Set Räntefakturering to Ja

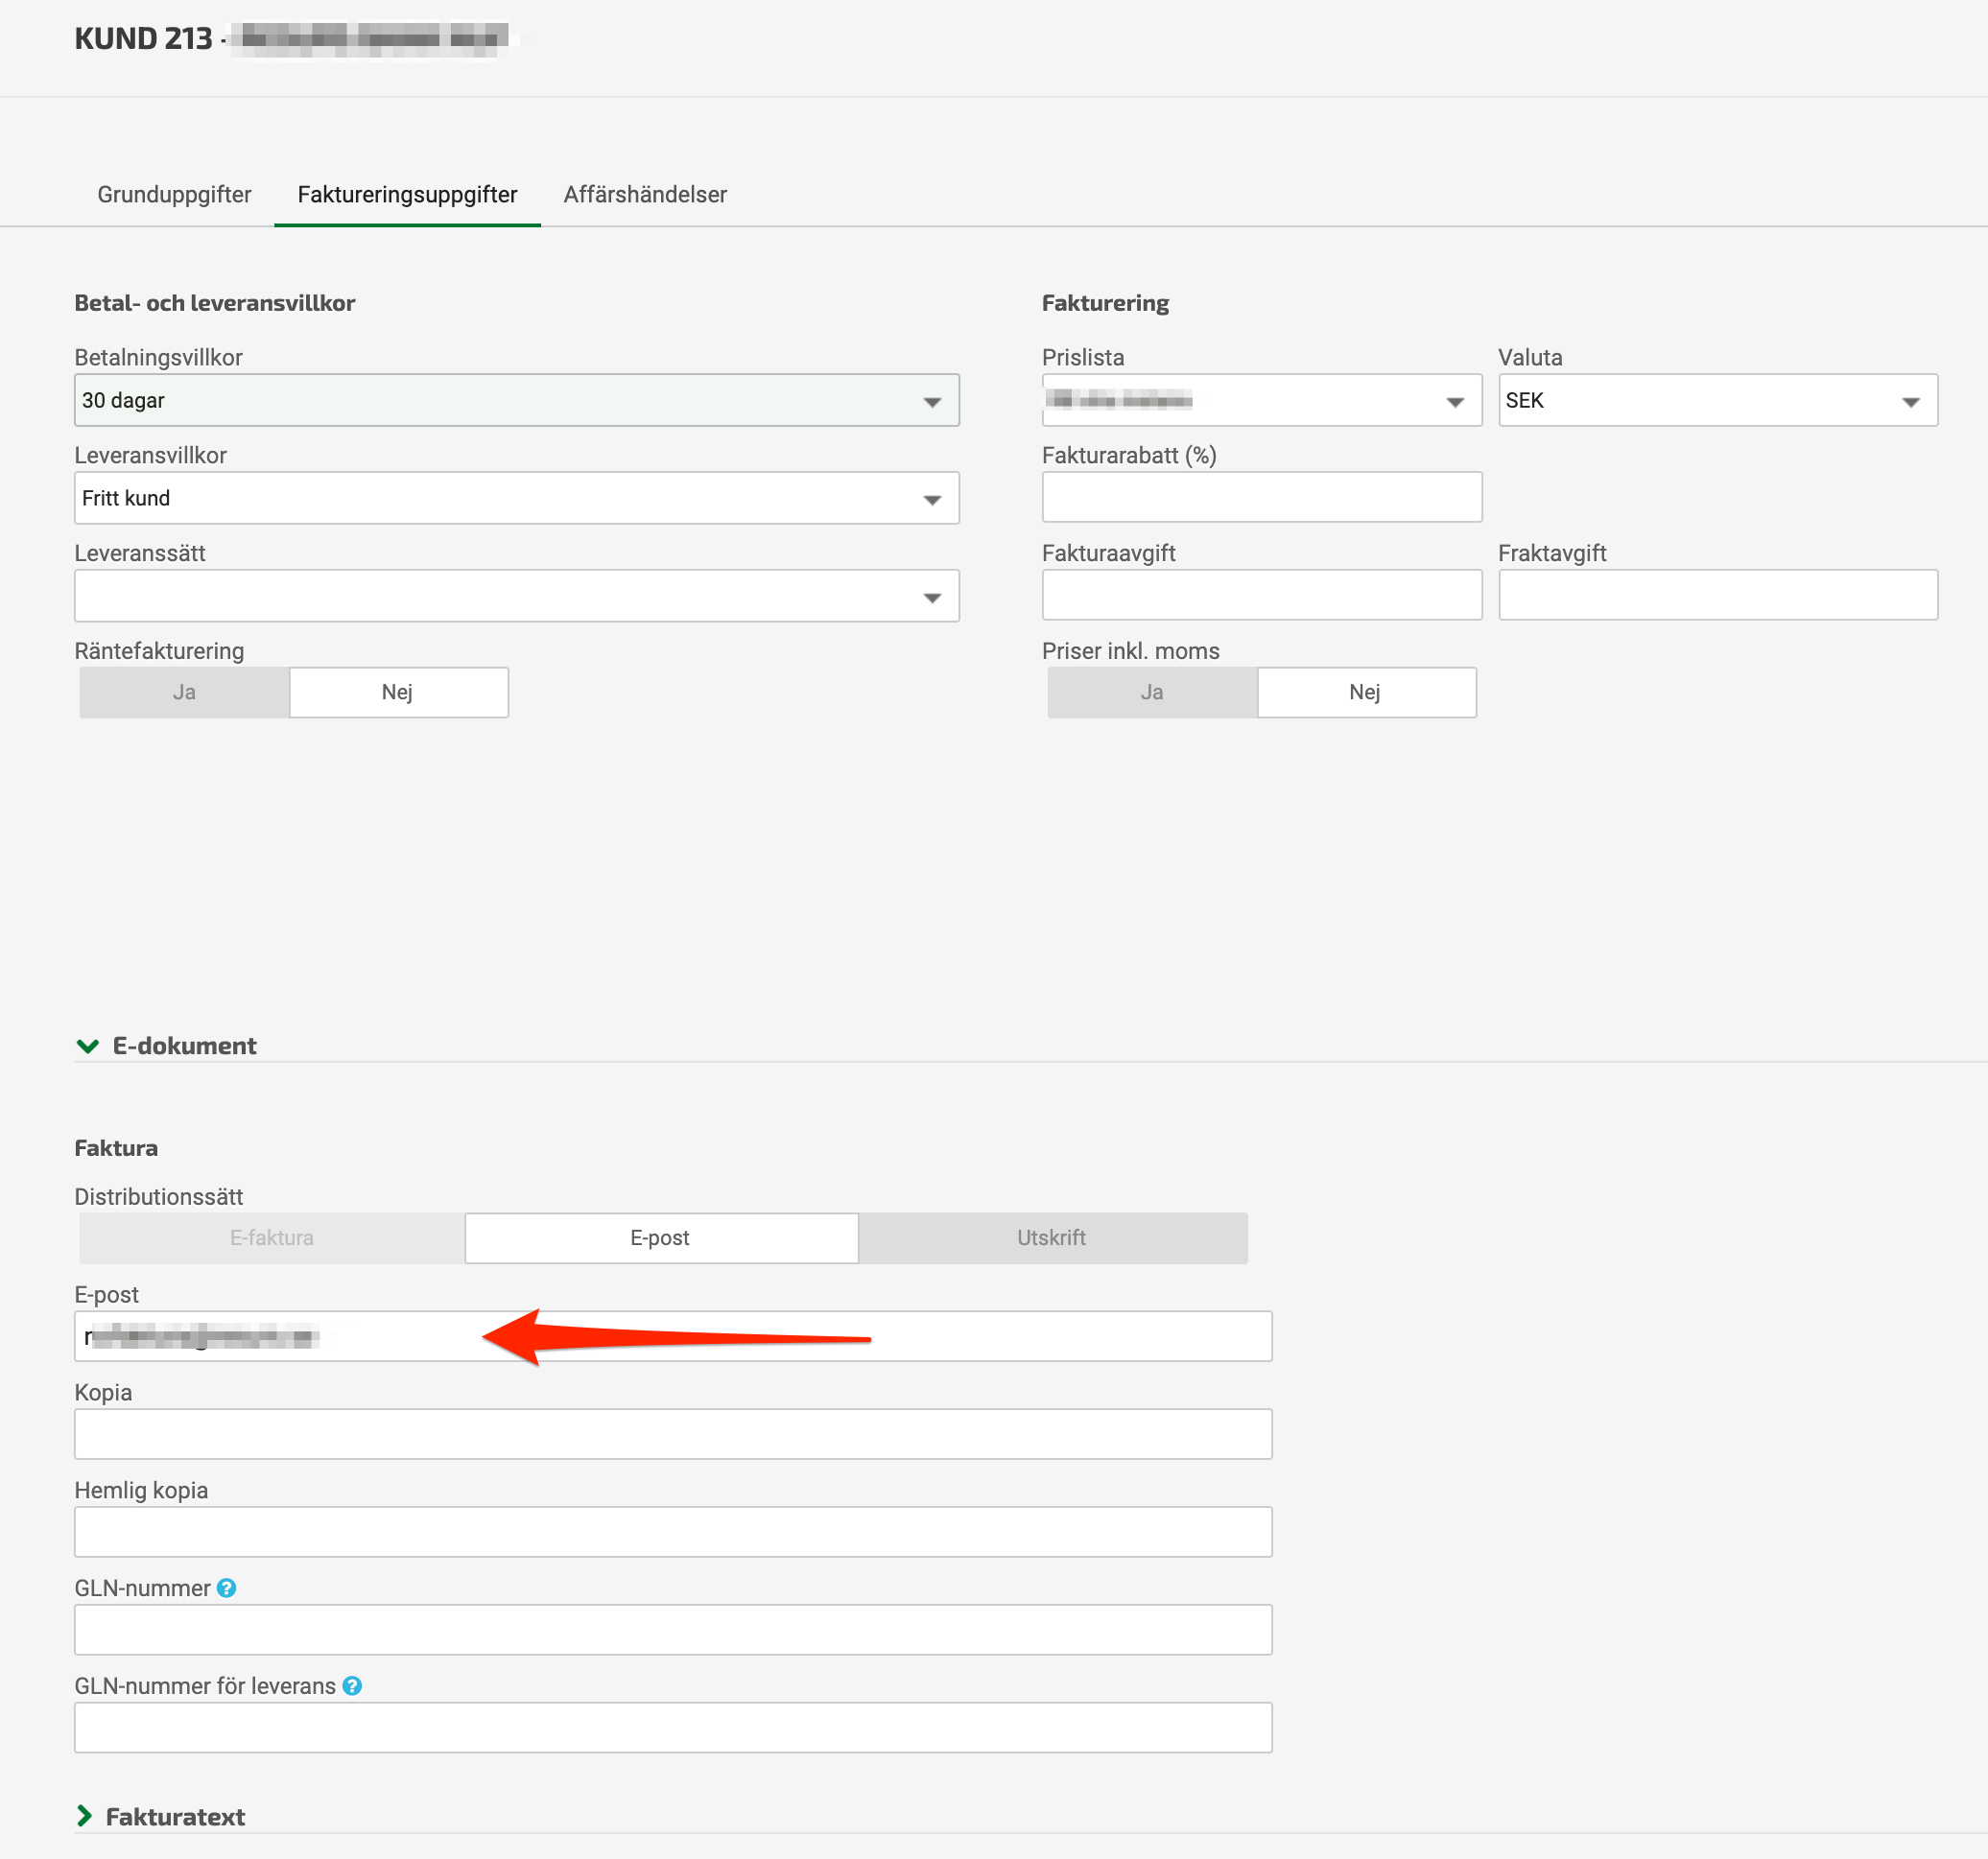[x=185, y=692]
